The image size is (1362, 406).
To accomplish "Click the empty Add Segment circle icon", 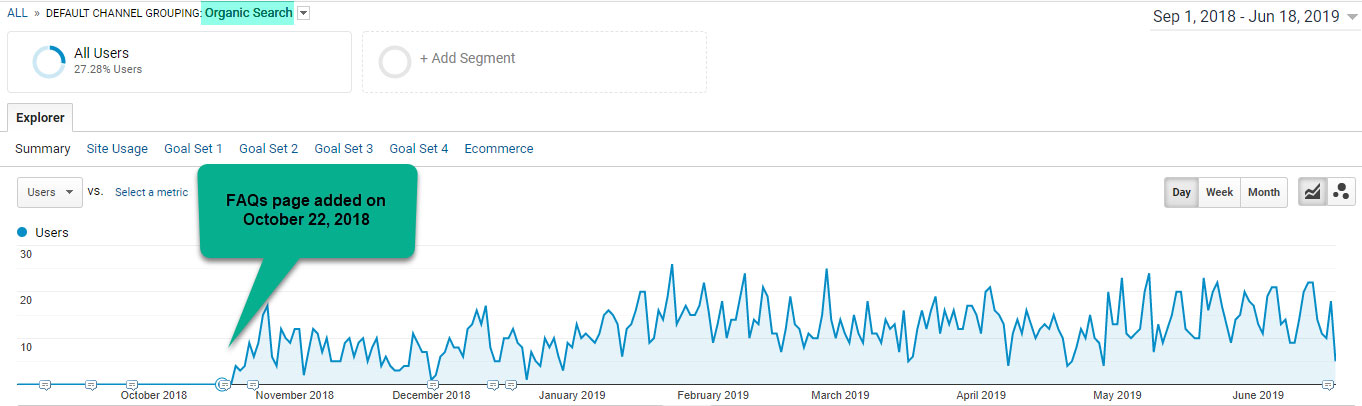I will click(395, 61).
